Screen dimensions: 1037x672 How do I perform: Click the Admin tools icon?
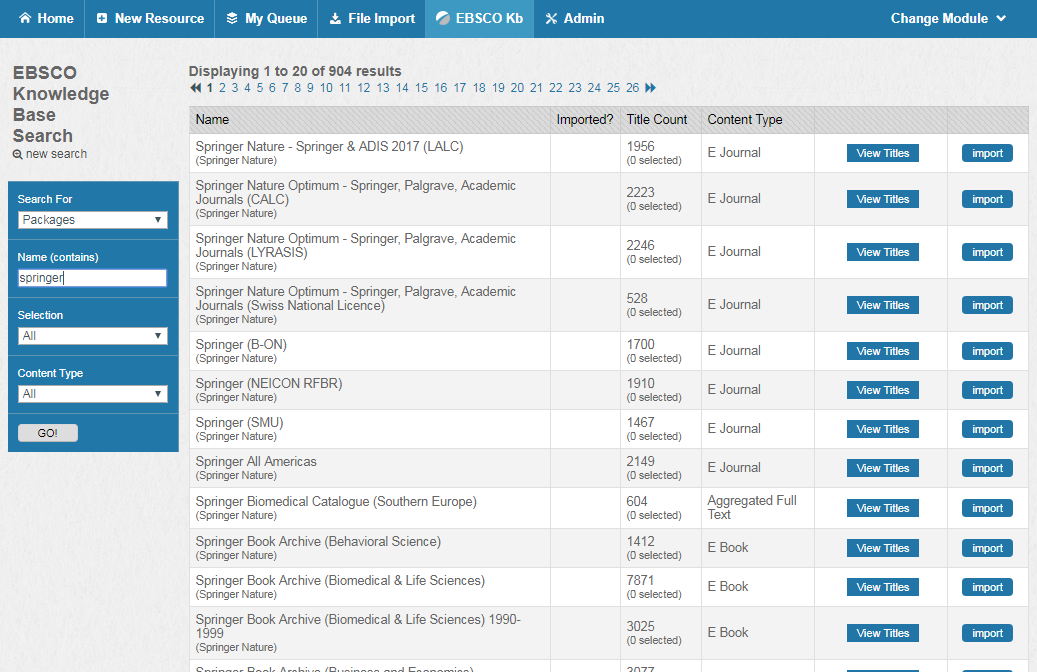click(551, 18)
